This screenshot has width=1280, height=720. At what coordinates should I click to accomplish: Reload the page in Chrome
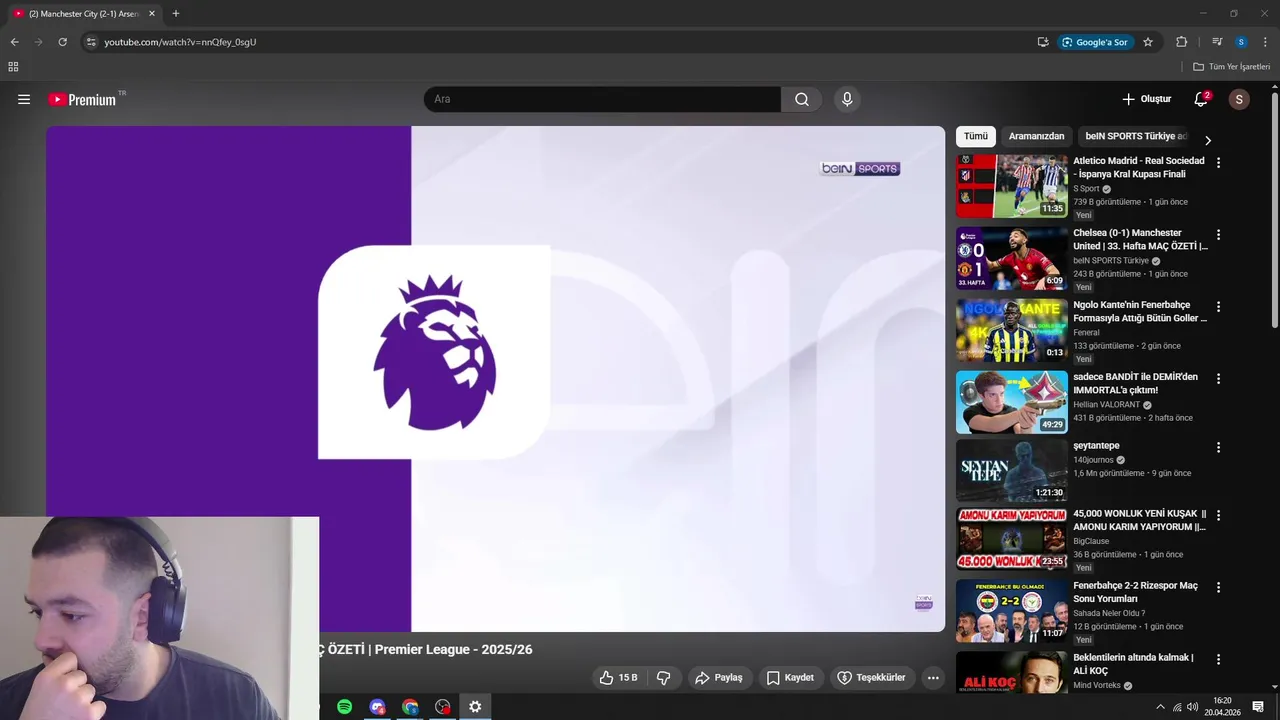tap(62, 42)
